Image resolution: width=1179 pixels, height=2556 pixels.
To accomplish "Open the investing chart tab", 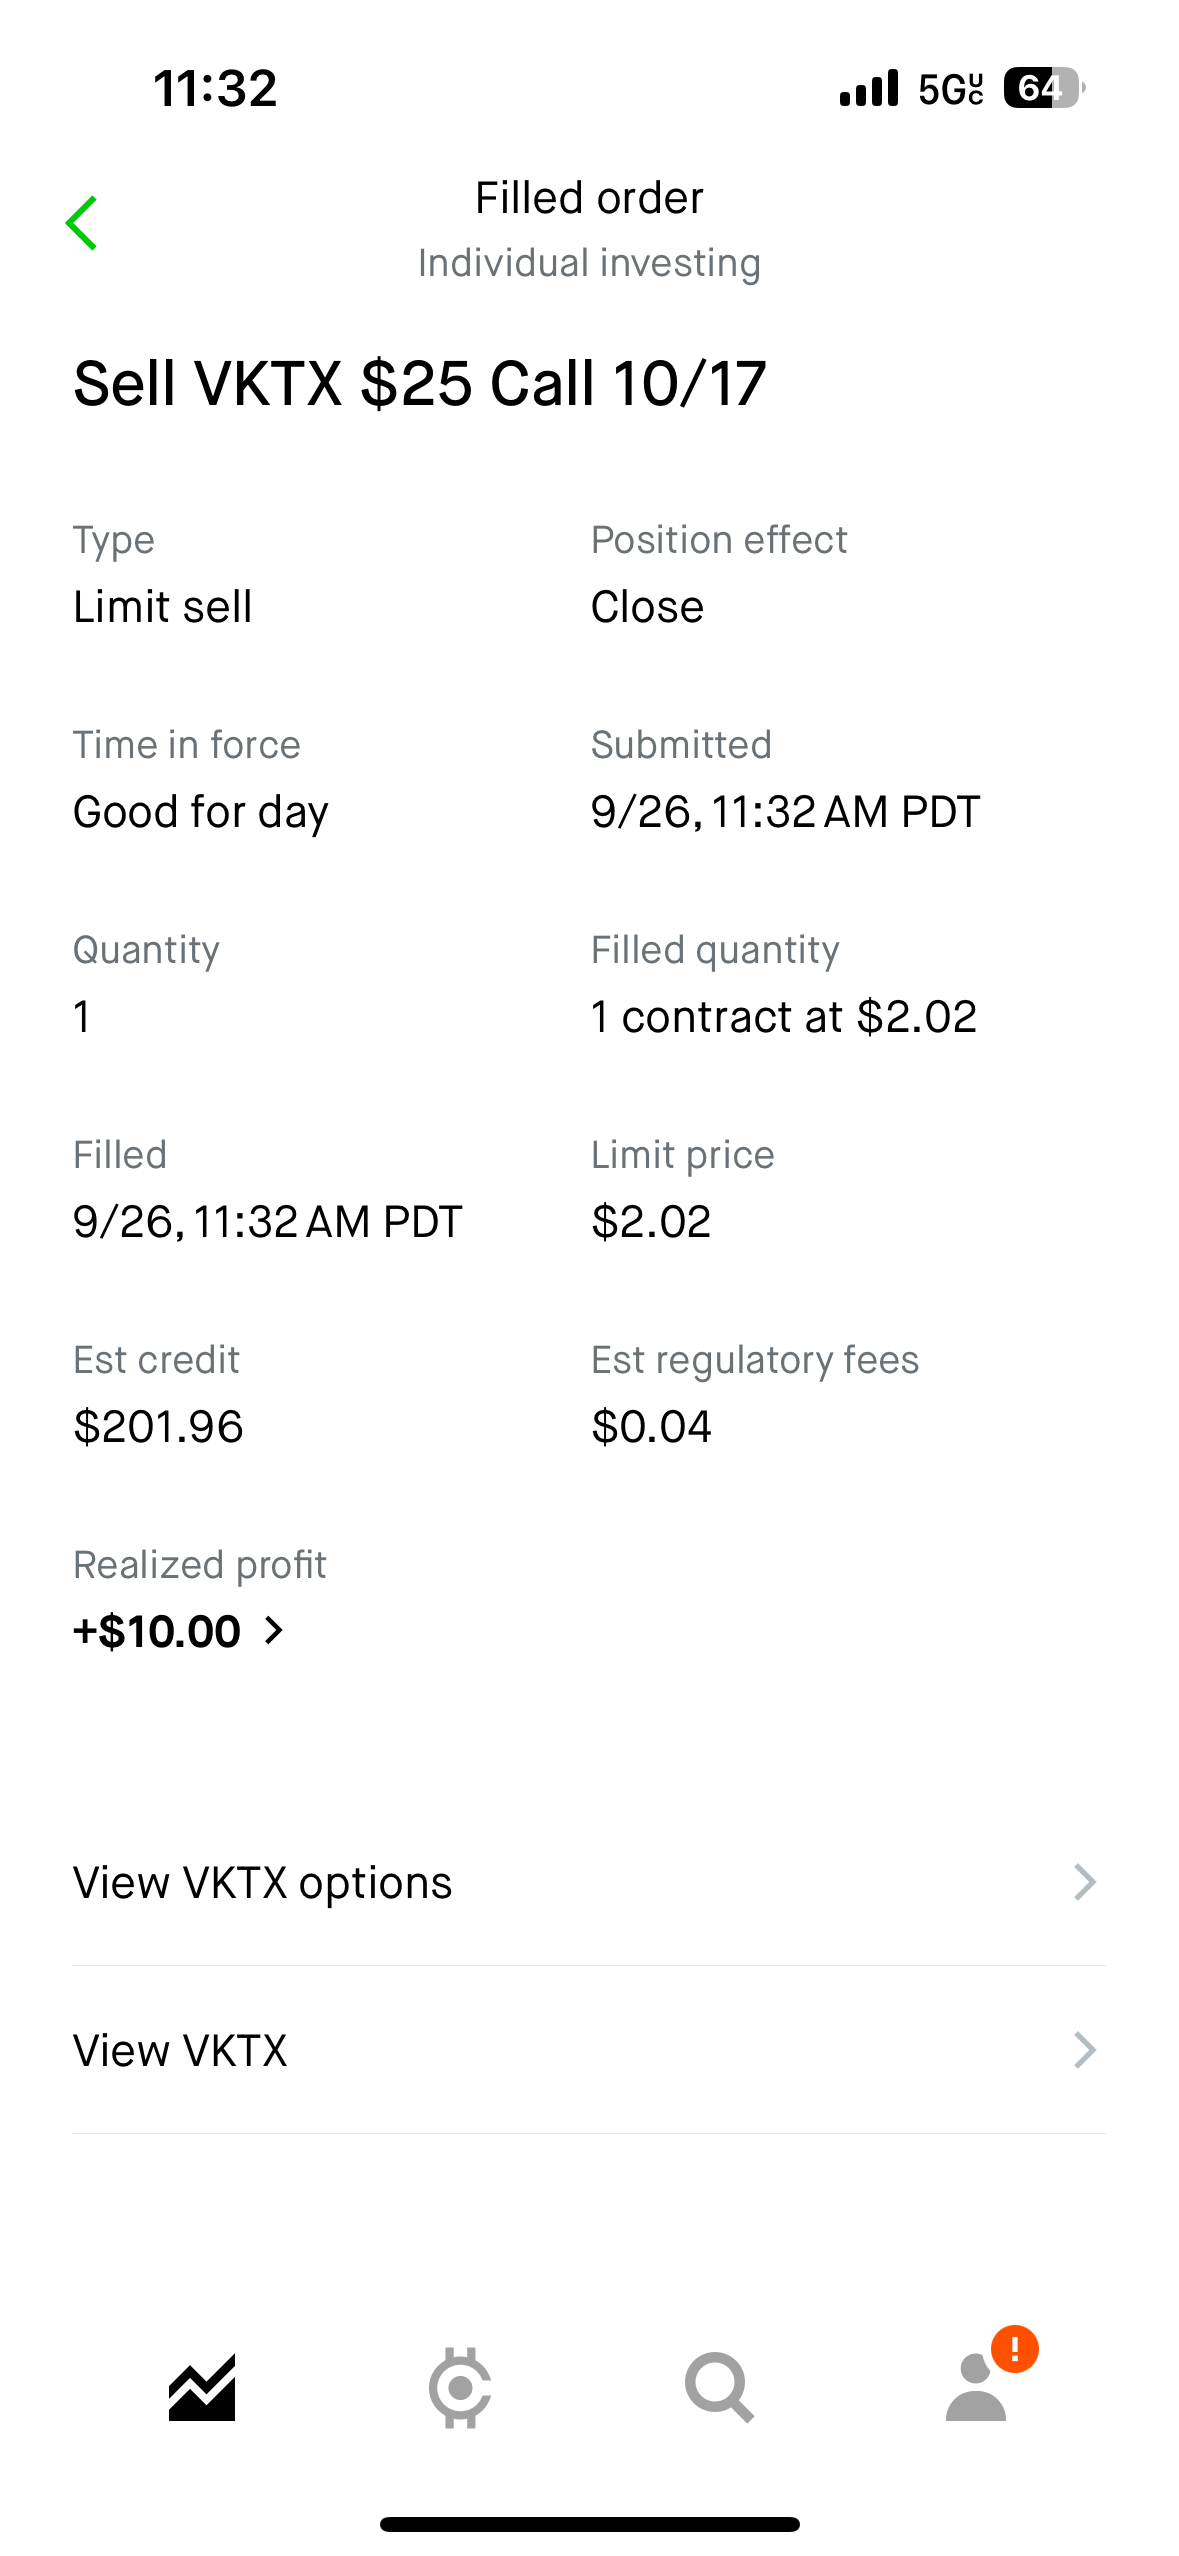I will (x=202, y=2387).
